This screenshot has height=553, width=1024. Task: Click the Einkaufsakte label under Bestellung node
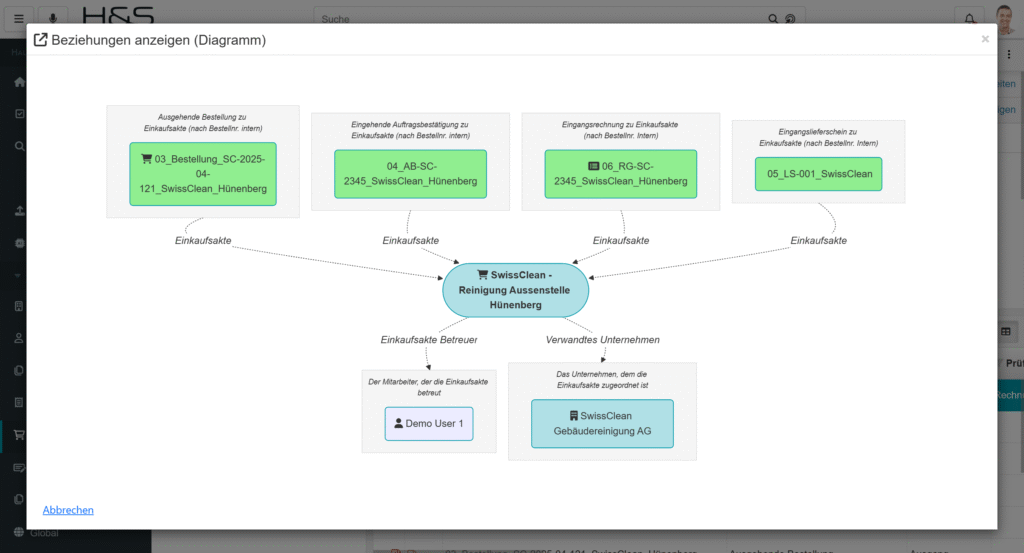[203, 240]
